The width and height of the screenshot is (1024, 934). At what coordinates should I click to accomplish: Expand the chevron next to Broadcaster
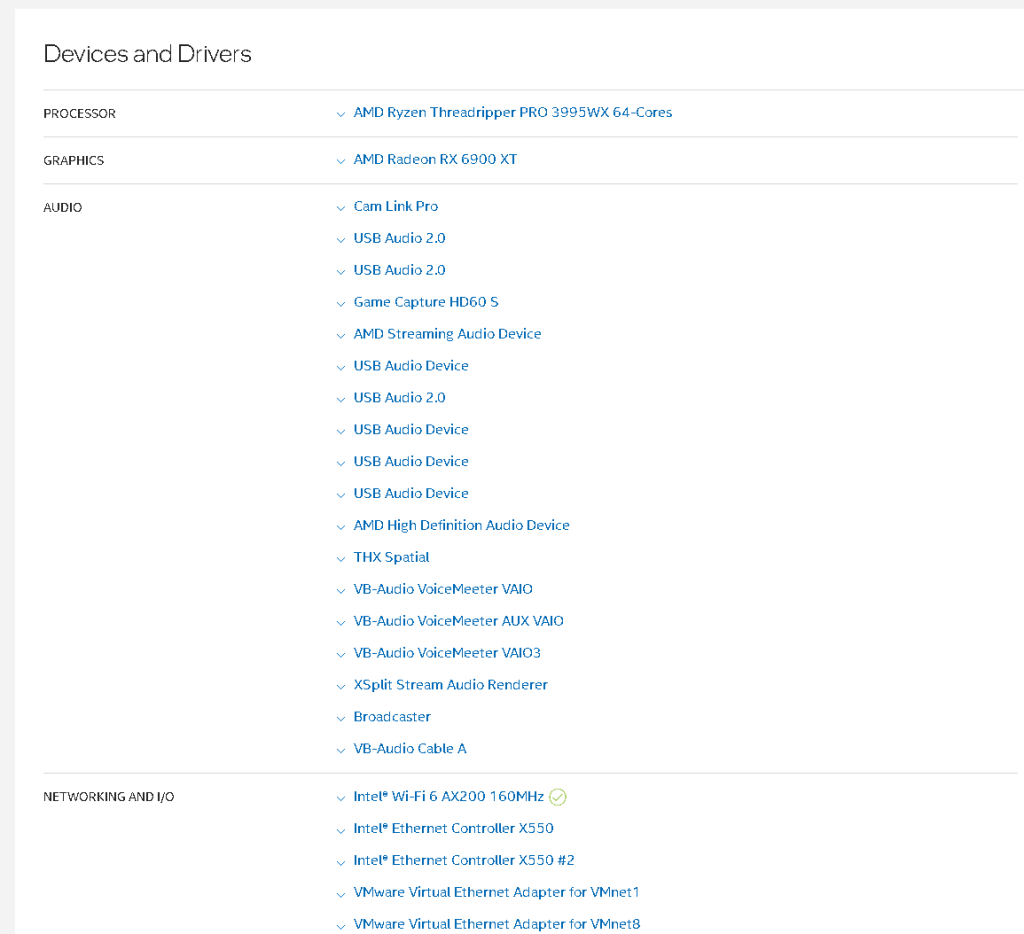[340, 718]
